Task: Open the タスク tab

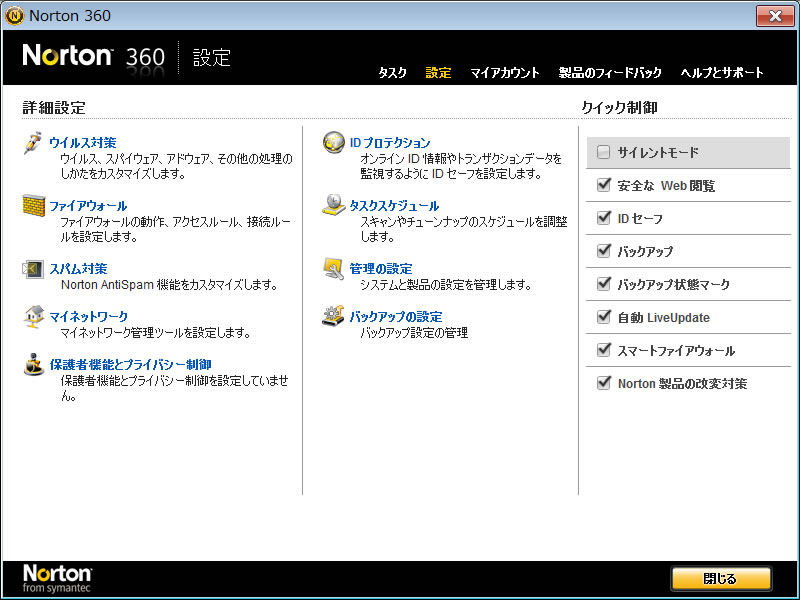Action: 392,73
